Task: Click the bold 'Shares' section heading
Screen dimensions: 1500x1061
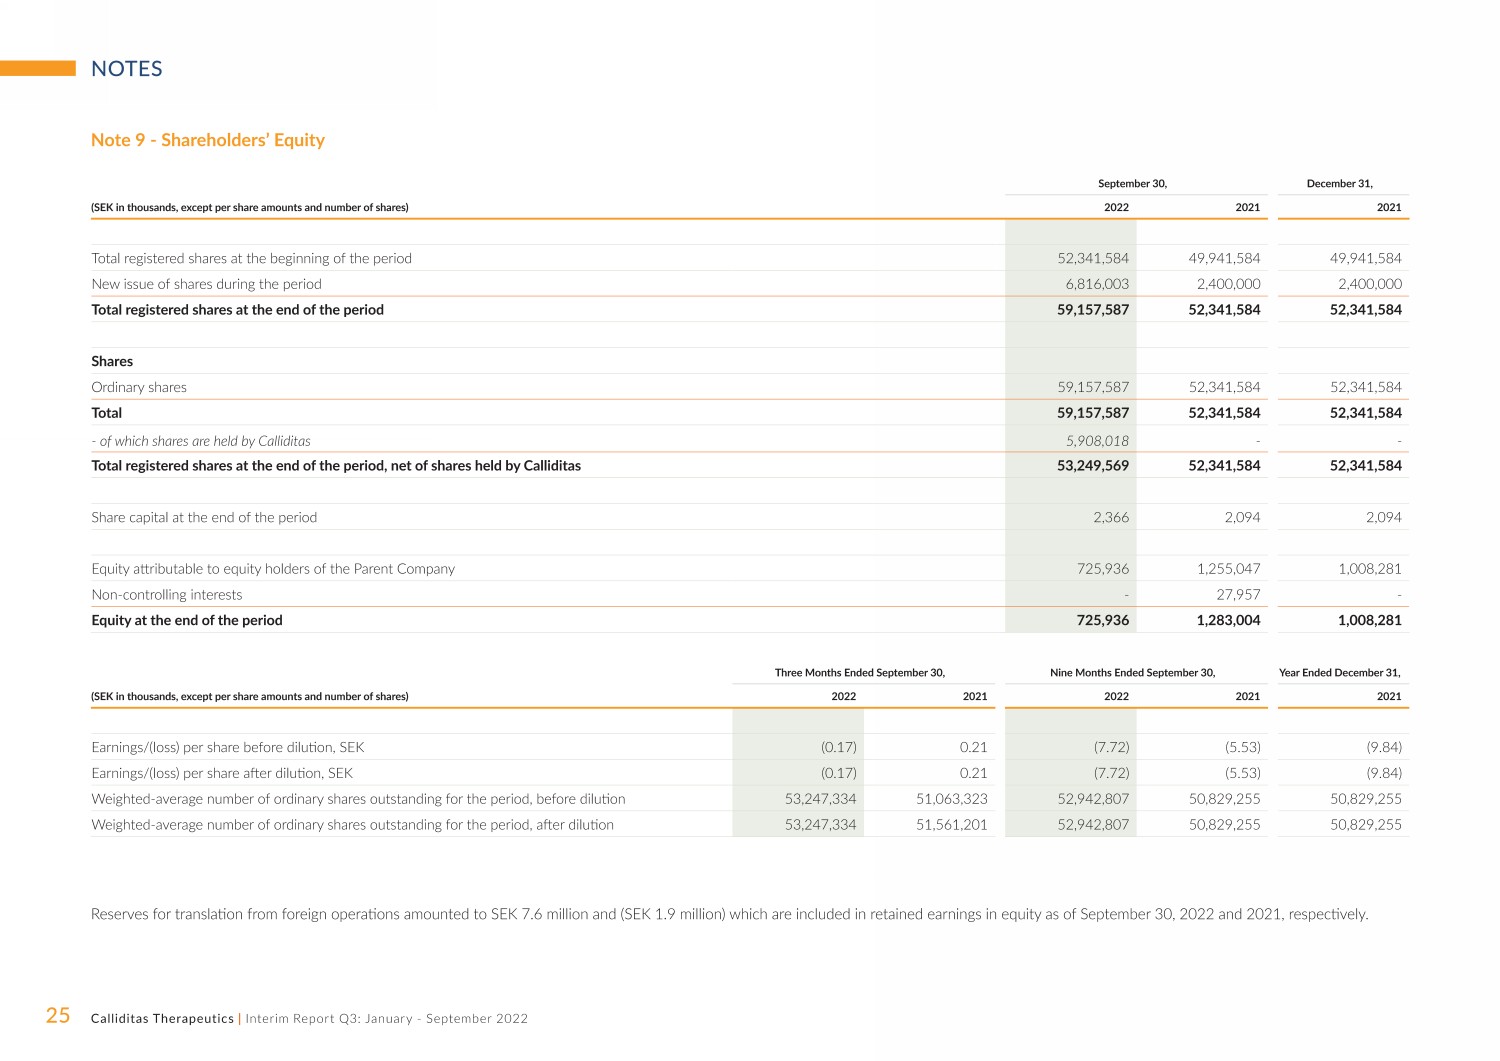Action: pos(112,361)
